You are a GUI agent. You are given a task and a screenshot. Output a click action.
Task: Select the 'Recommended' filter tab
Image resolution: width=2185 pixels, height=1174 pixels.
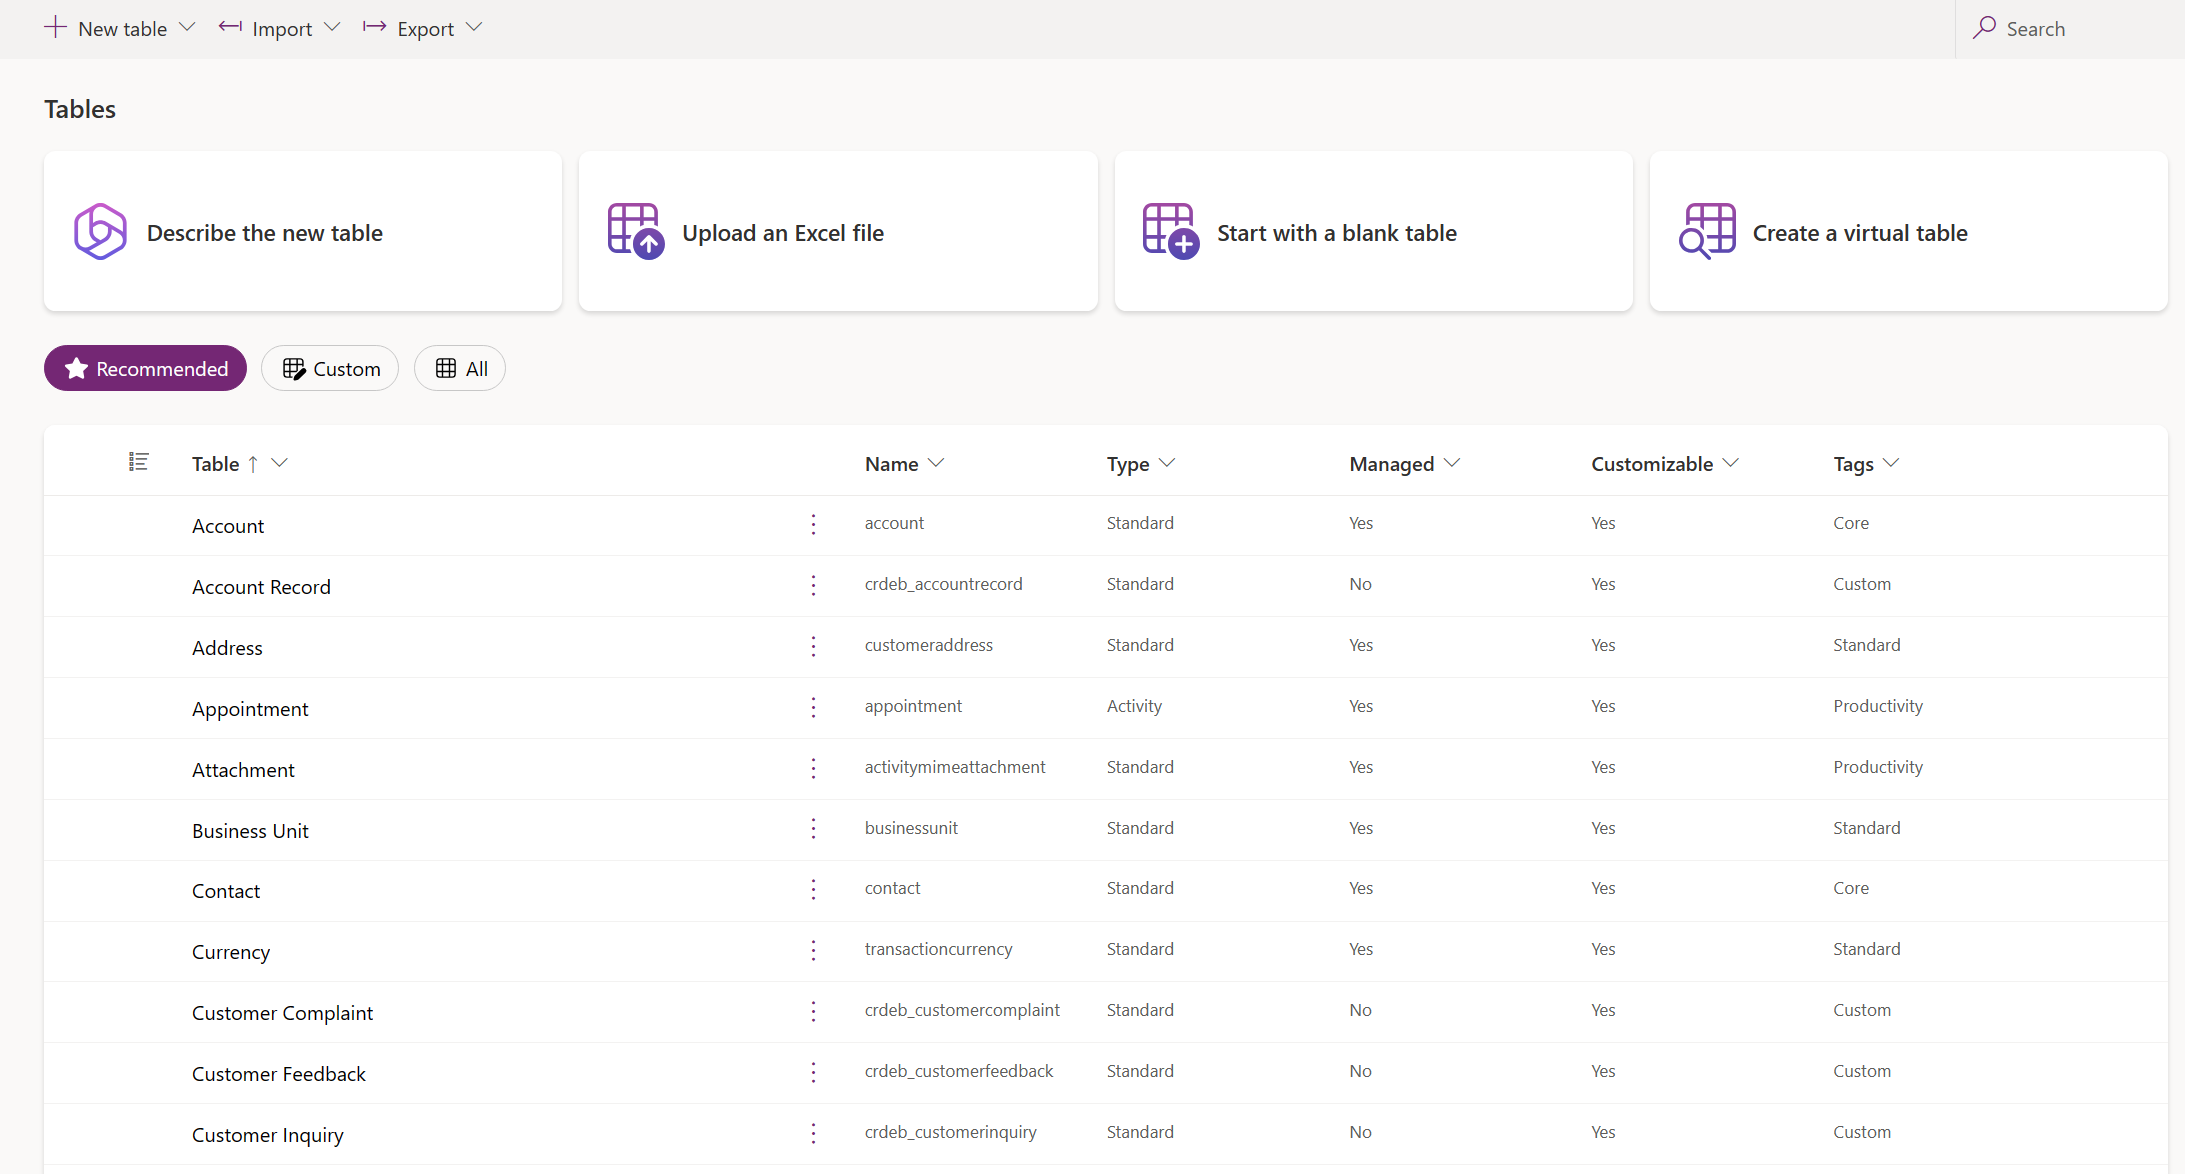(x=146, y=369)
